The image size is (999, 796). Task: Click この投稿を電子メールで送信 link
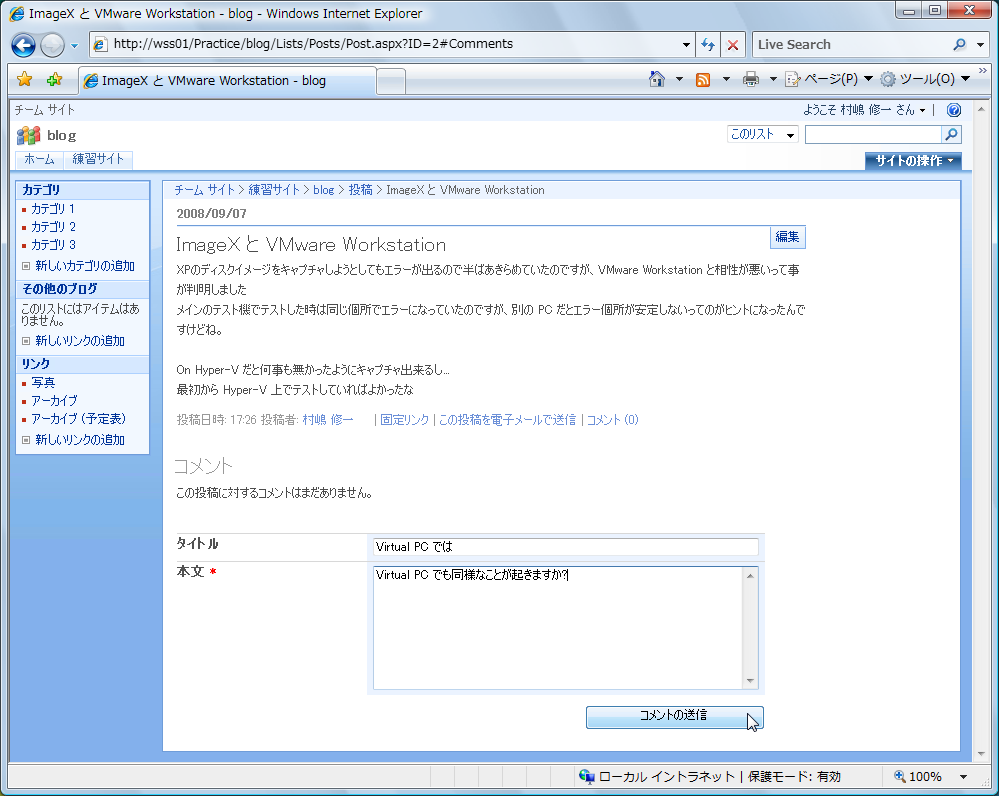(x=507, y=419)
